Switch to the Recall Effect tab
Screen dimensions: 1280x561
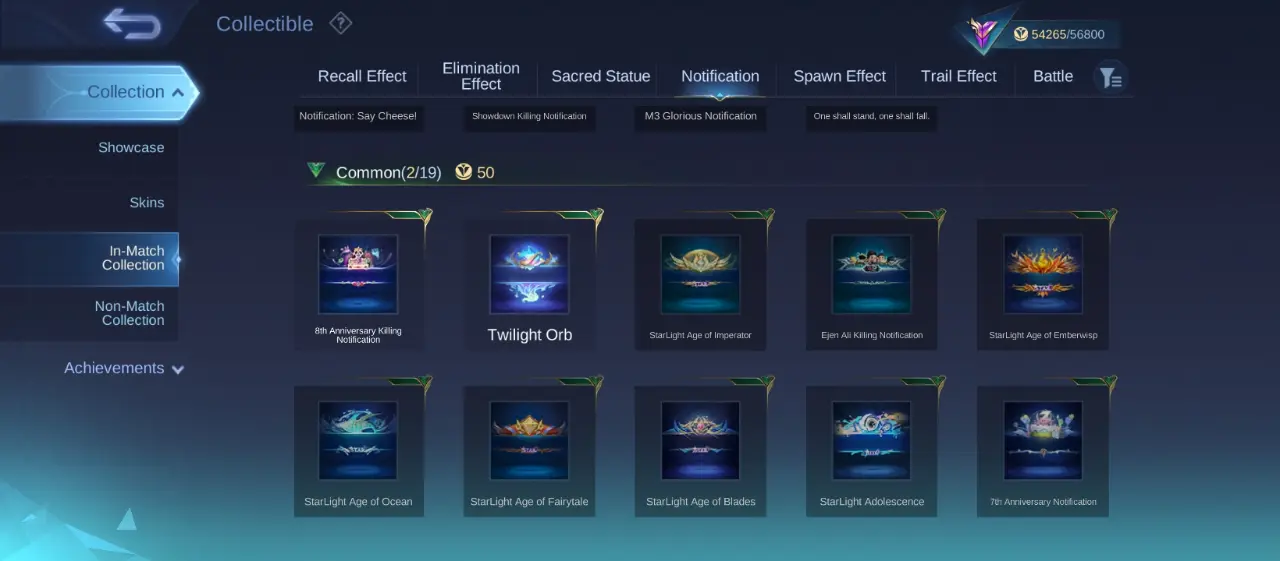362,76
